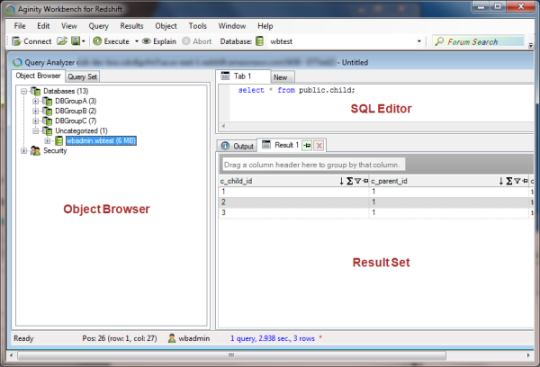540x367 pixels.
Task: Open the Query menu
Action: point(98,26)
